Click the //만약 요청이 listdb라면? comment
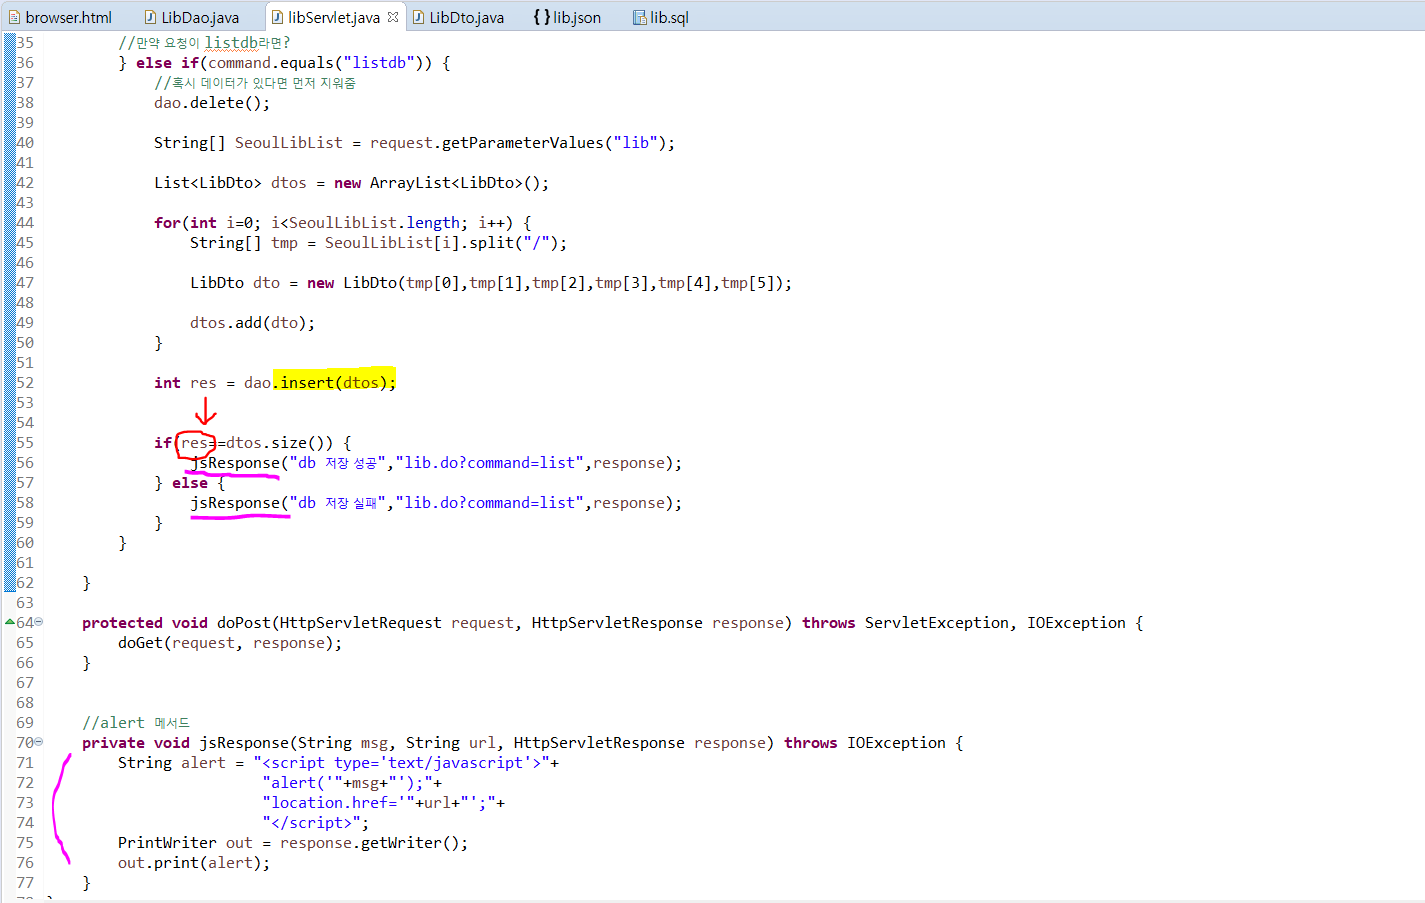Viewport: 1425px width, 903px height. pyautogui.click(x=204, y=42)
